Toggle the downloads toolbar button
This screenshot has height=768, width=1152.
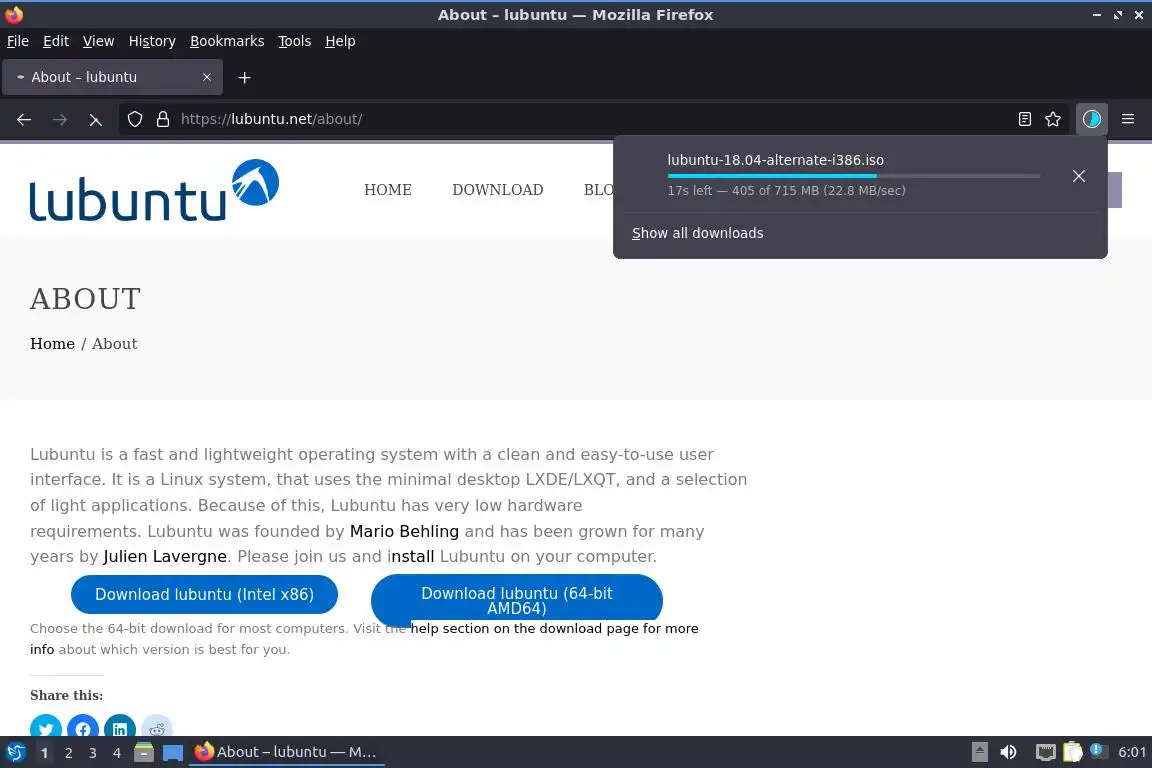(1092, 119)
